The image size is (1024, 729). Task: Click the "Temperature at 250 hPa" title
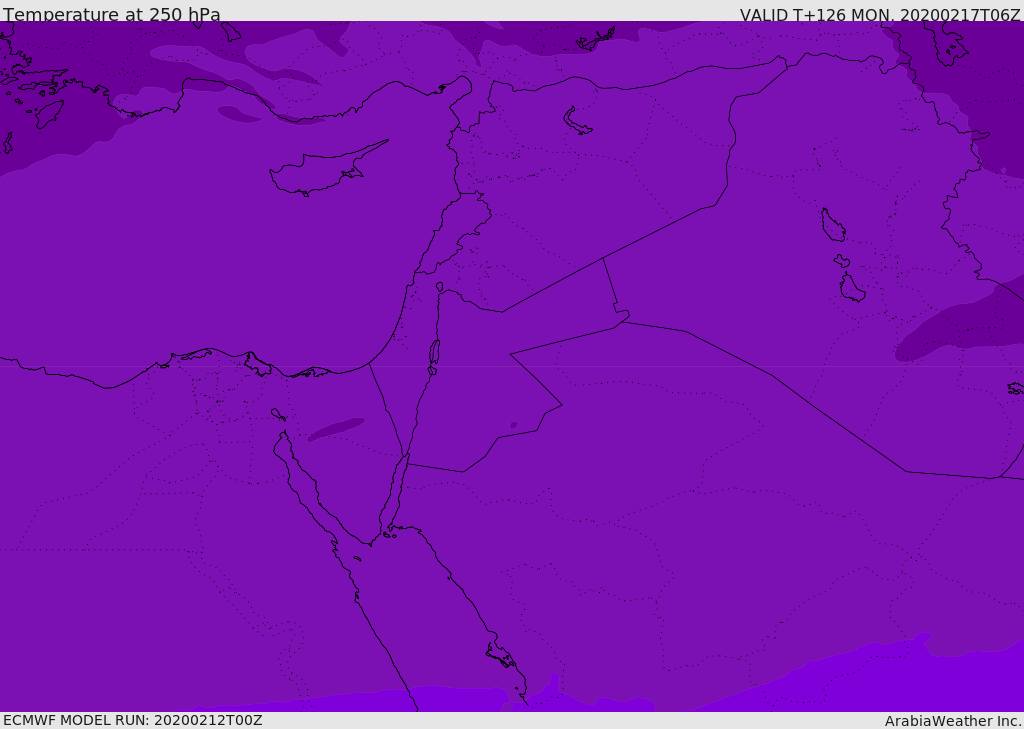(112, 15)
